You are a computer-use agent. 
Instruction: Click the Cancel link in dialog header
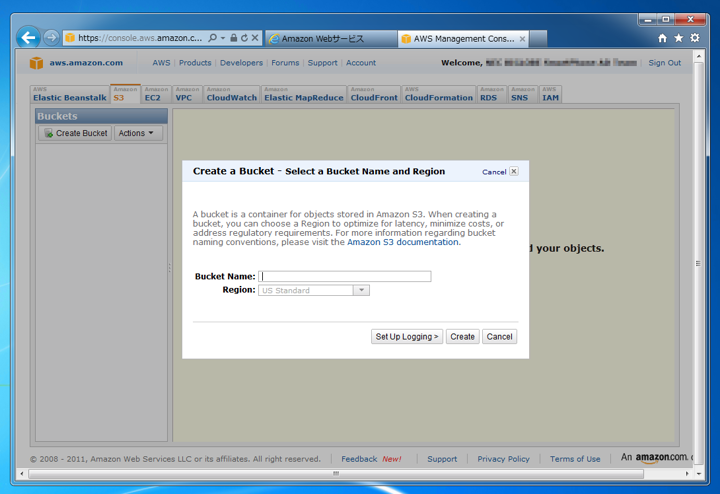pos(494,172)
